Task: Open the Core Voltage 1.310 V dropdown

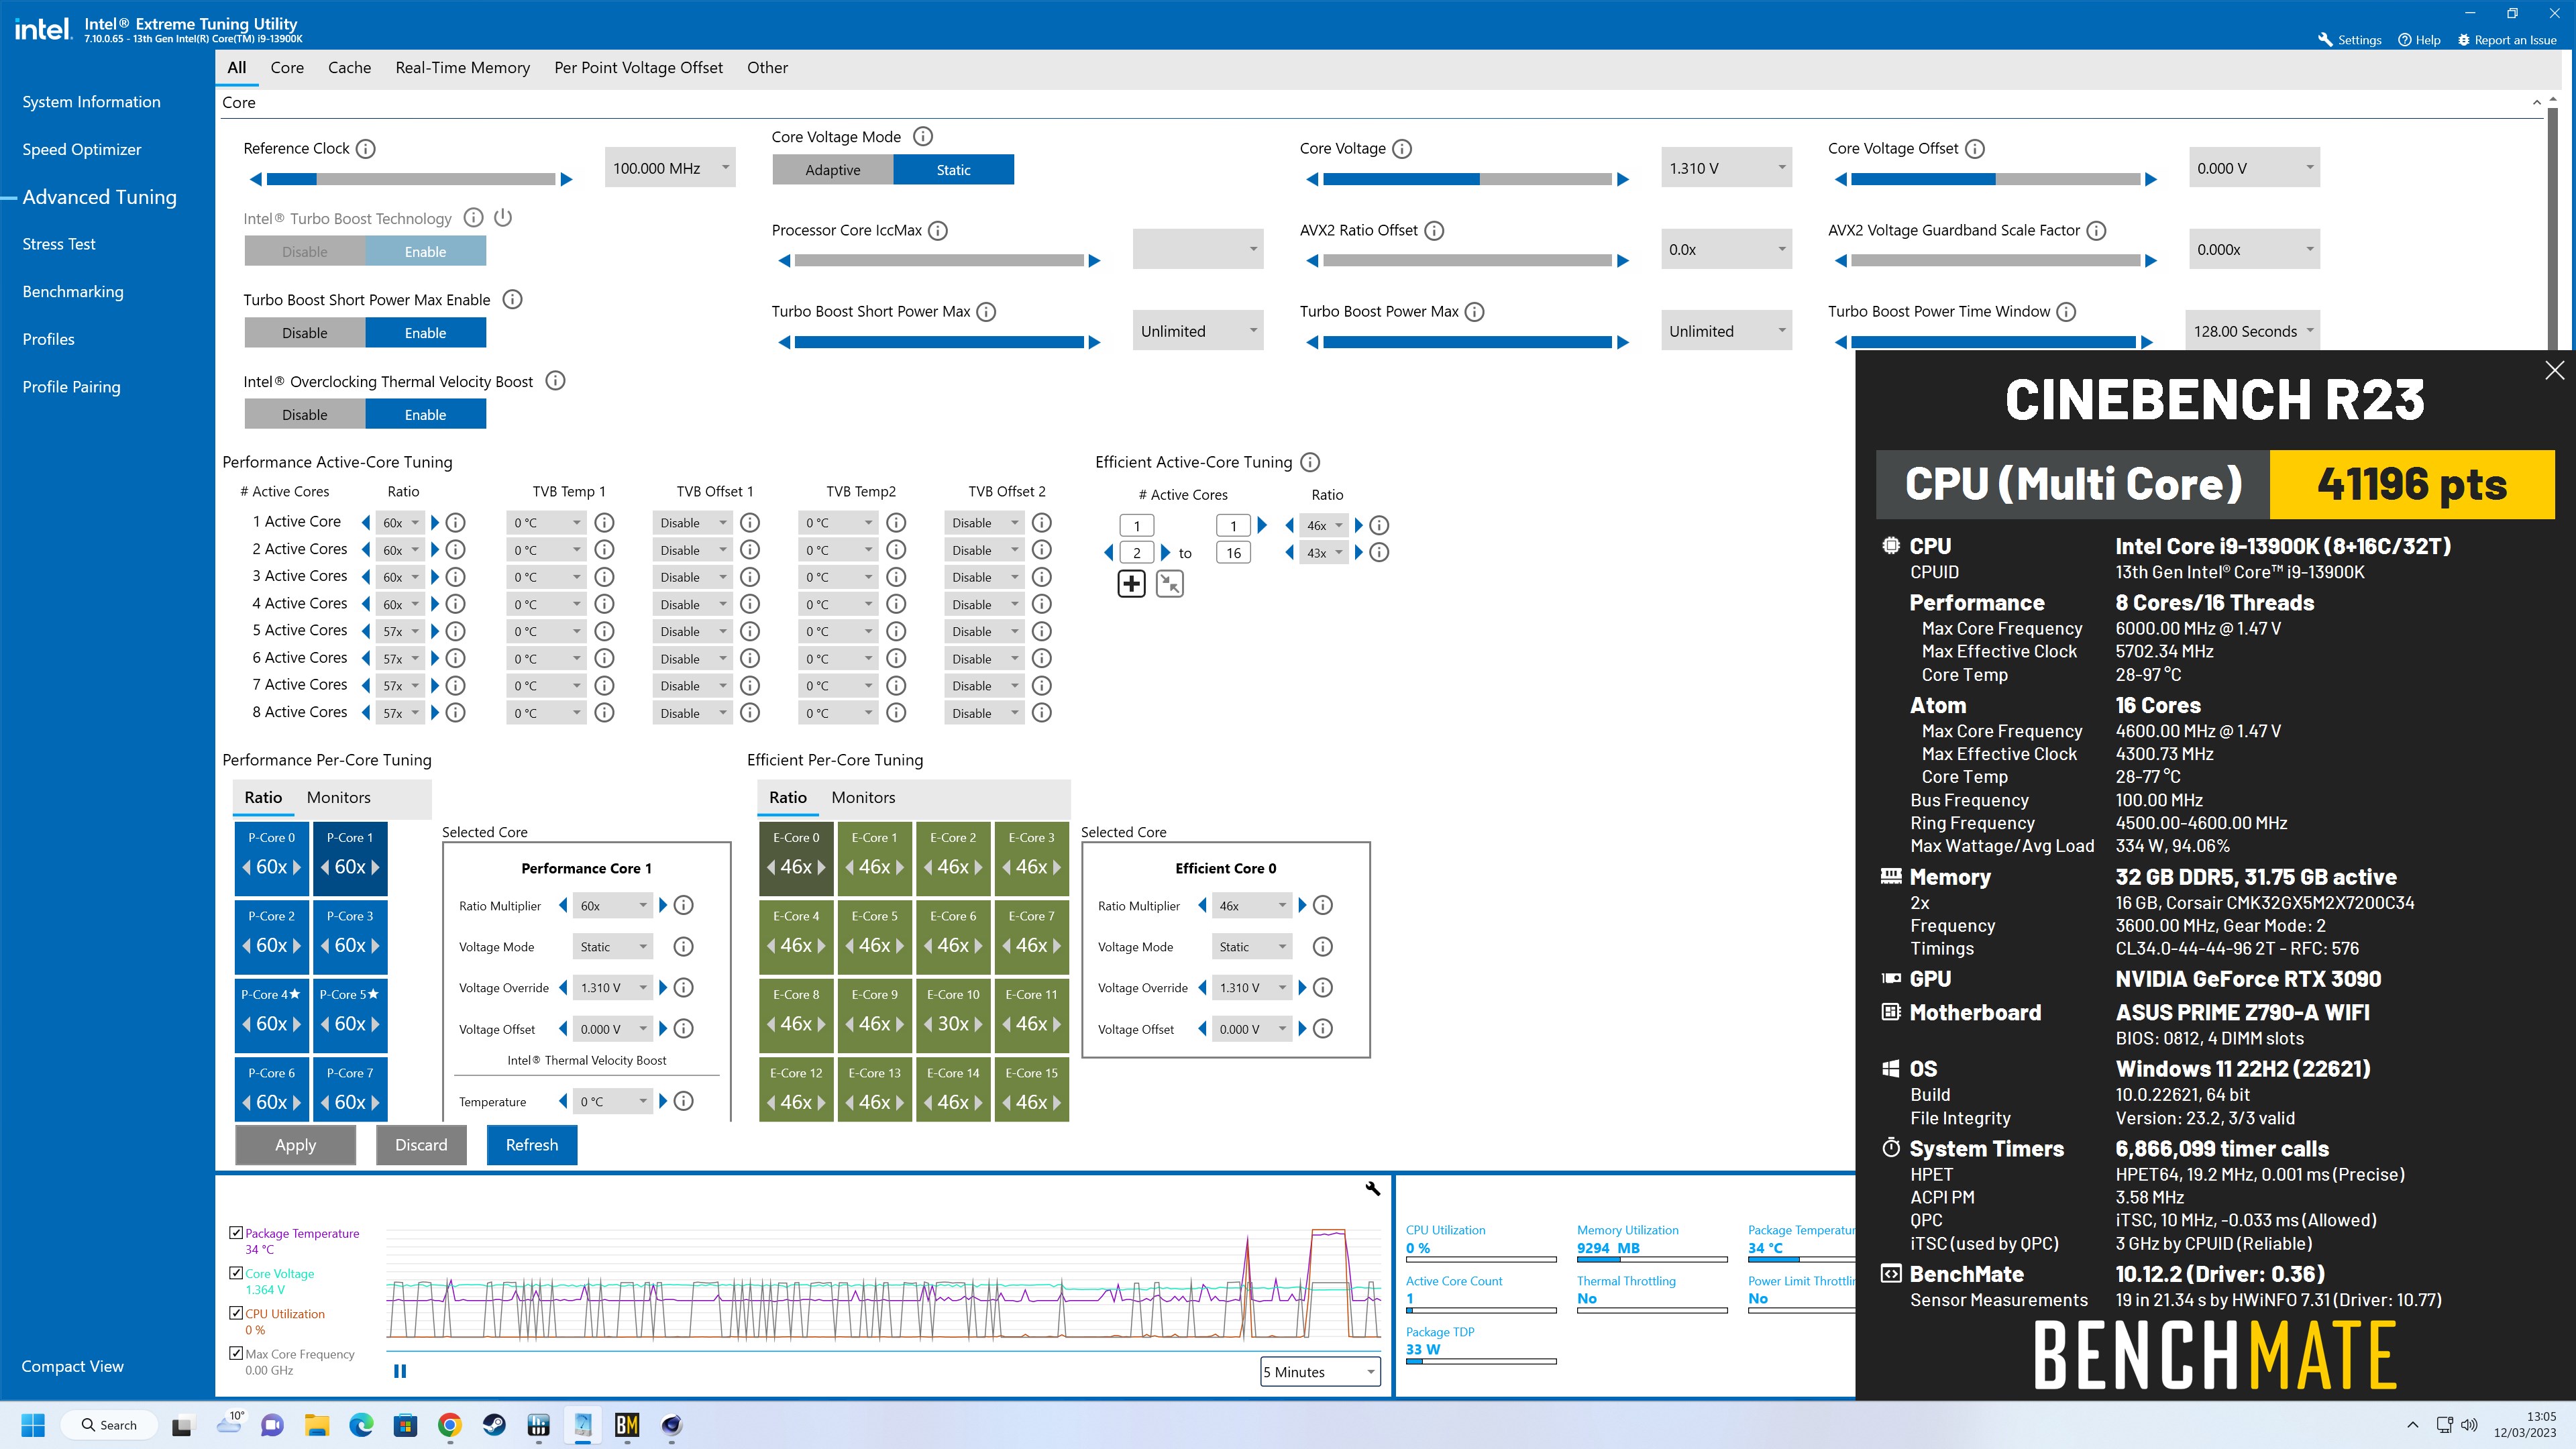Action: click(1726, 168)
